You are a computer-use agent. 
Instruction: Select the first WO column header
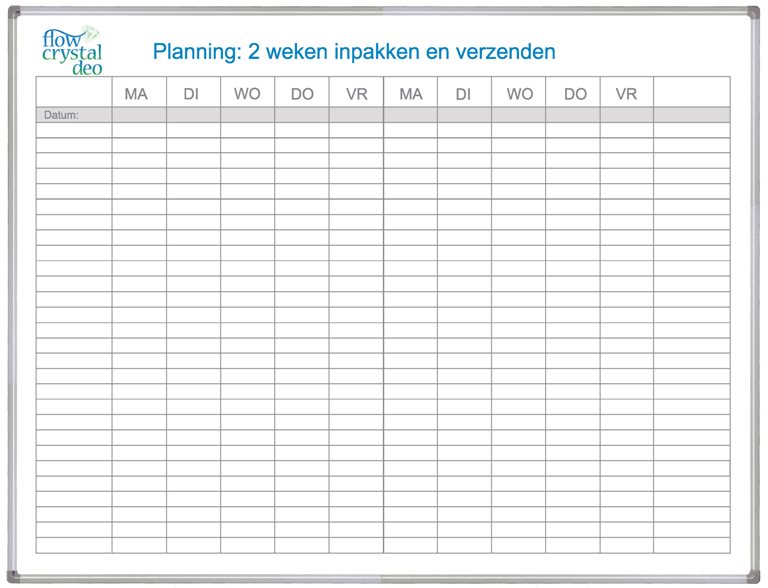(x=247, y=94)
